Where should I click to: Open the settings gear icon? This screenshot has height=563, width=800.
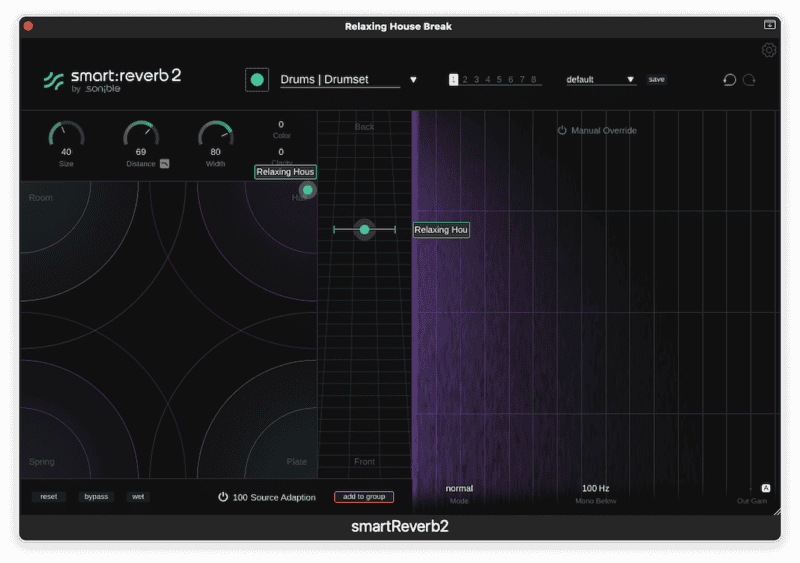[x=769, y=50]
